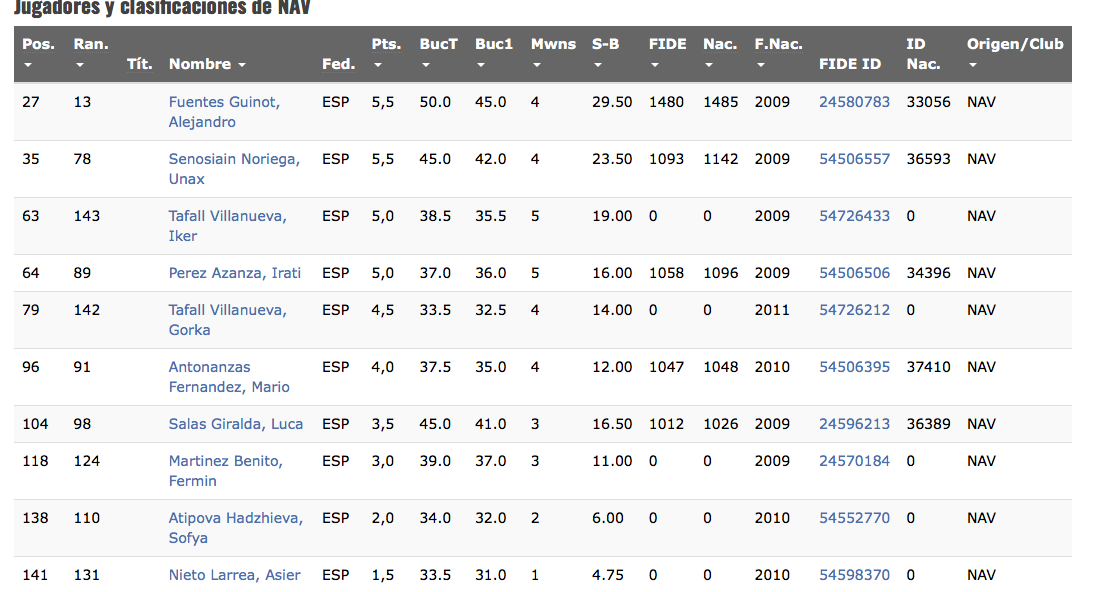The height and width of the screenshot is (592, 1100).
Task: Click the FIDE ID column header
Action: point(849,64)
